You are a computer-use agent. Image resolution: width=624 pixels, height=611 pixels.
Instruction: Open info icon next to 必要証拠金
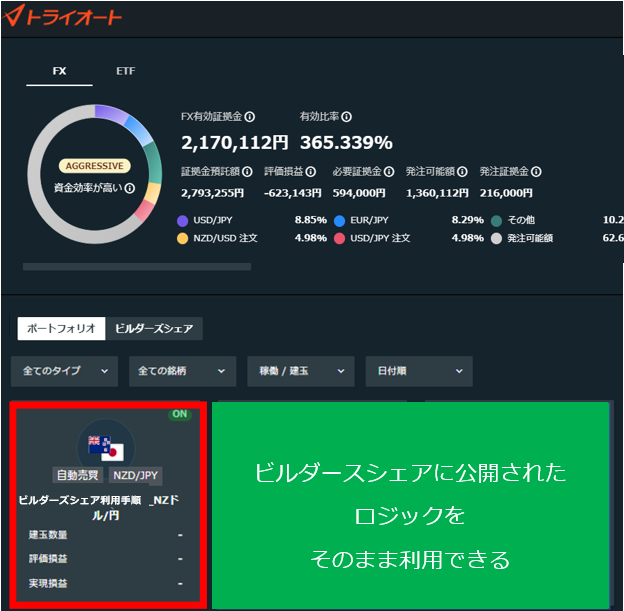(389, 172)
